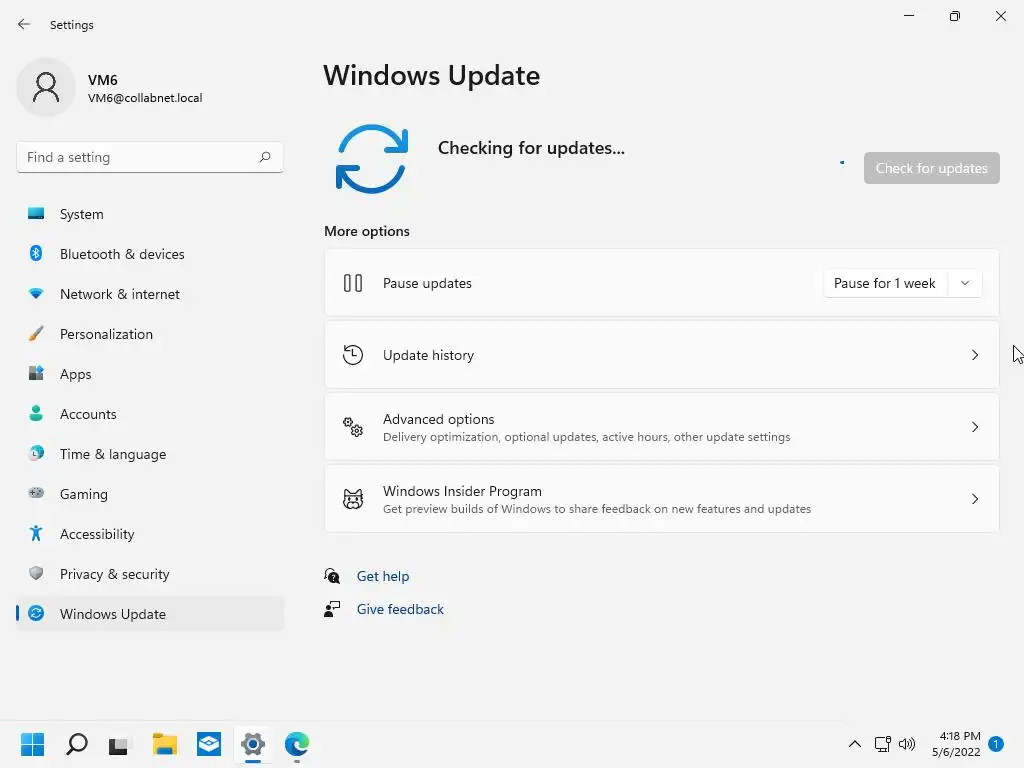Open taskbar Search
Image resolution: width=1024 pixels, height=768 pixels.
(76, 744)
